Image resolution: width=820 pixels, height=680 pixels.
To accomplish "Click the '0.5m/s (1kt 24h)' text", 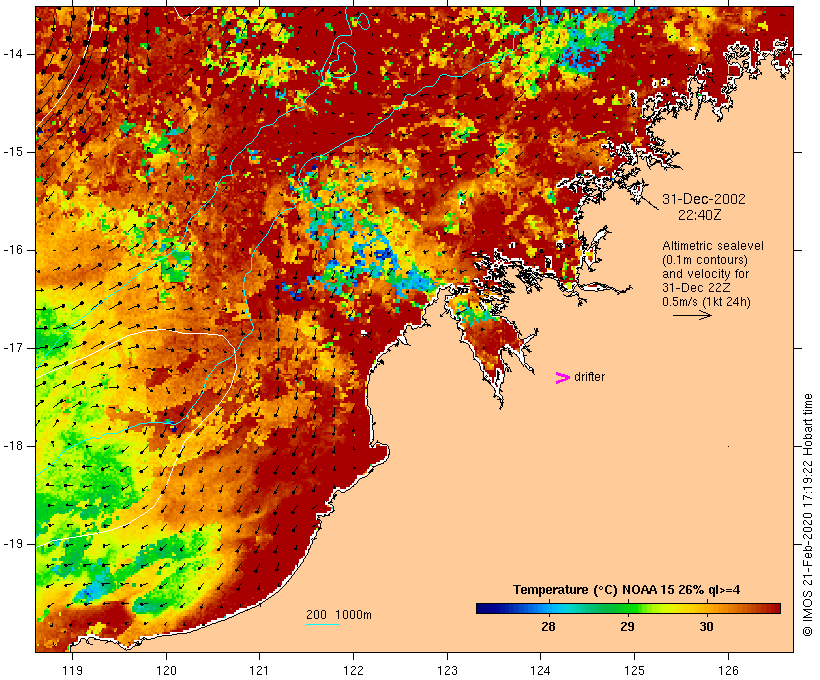I will pyautogui.click(x=706, y=302).
